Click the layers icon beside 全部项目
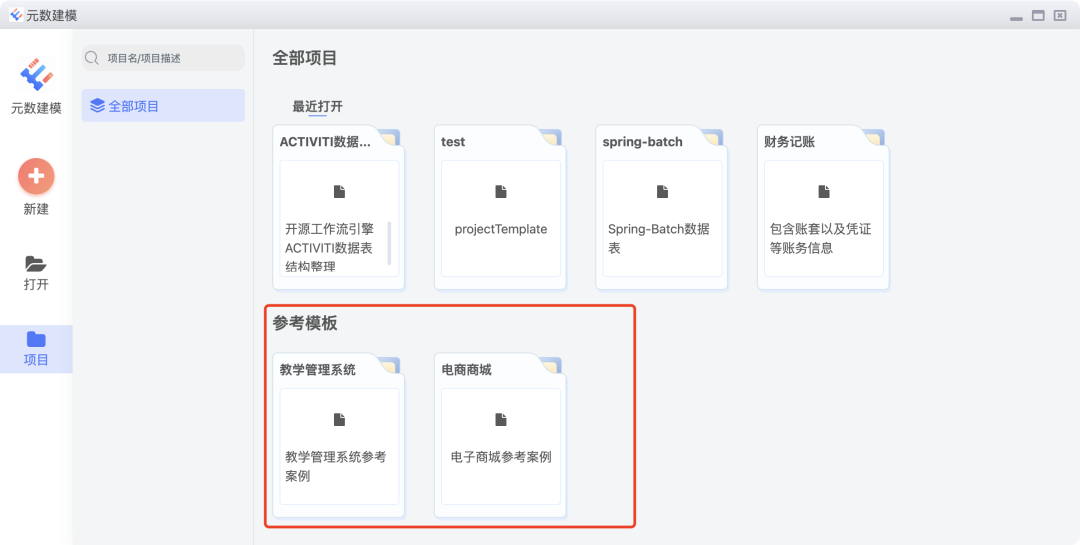Viewport: 1080px width, 545px height. coord(97,106)
